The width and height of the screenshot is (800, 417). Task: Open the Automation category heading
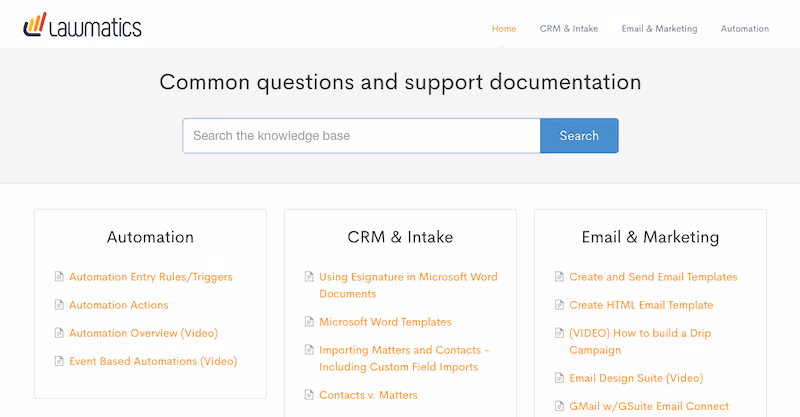click(x=151, y=237)
